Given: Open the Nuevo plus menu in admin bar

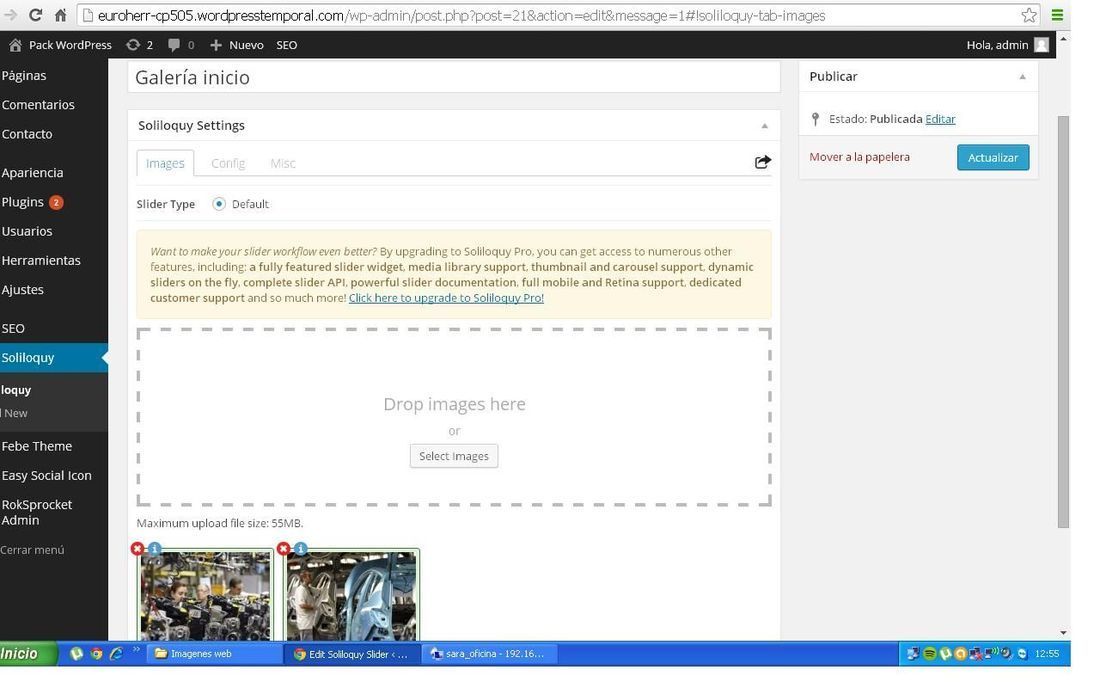Looking at the screenshot, I should tap(236, 45).
